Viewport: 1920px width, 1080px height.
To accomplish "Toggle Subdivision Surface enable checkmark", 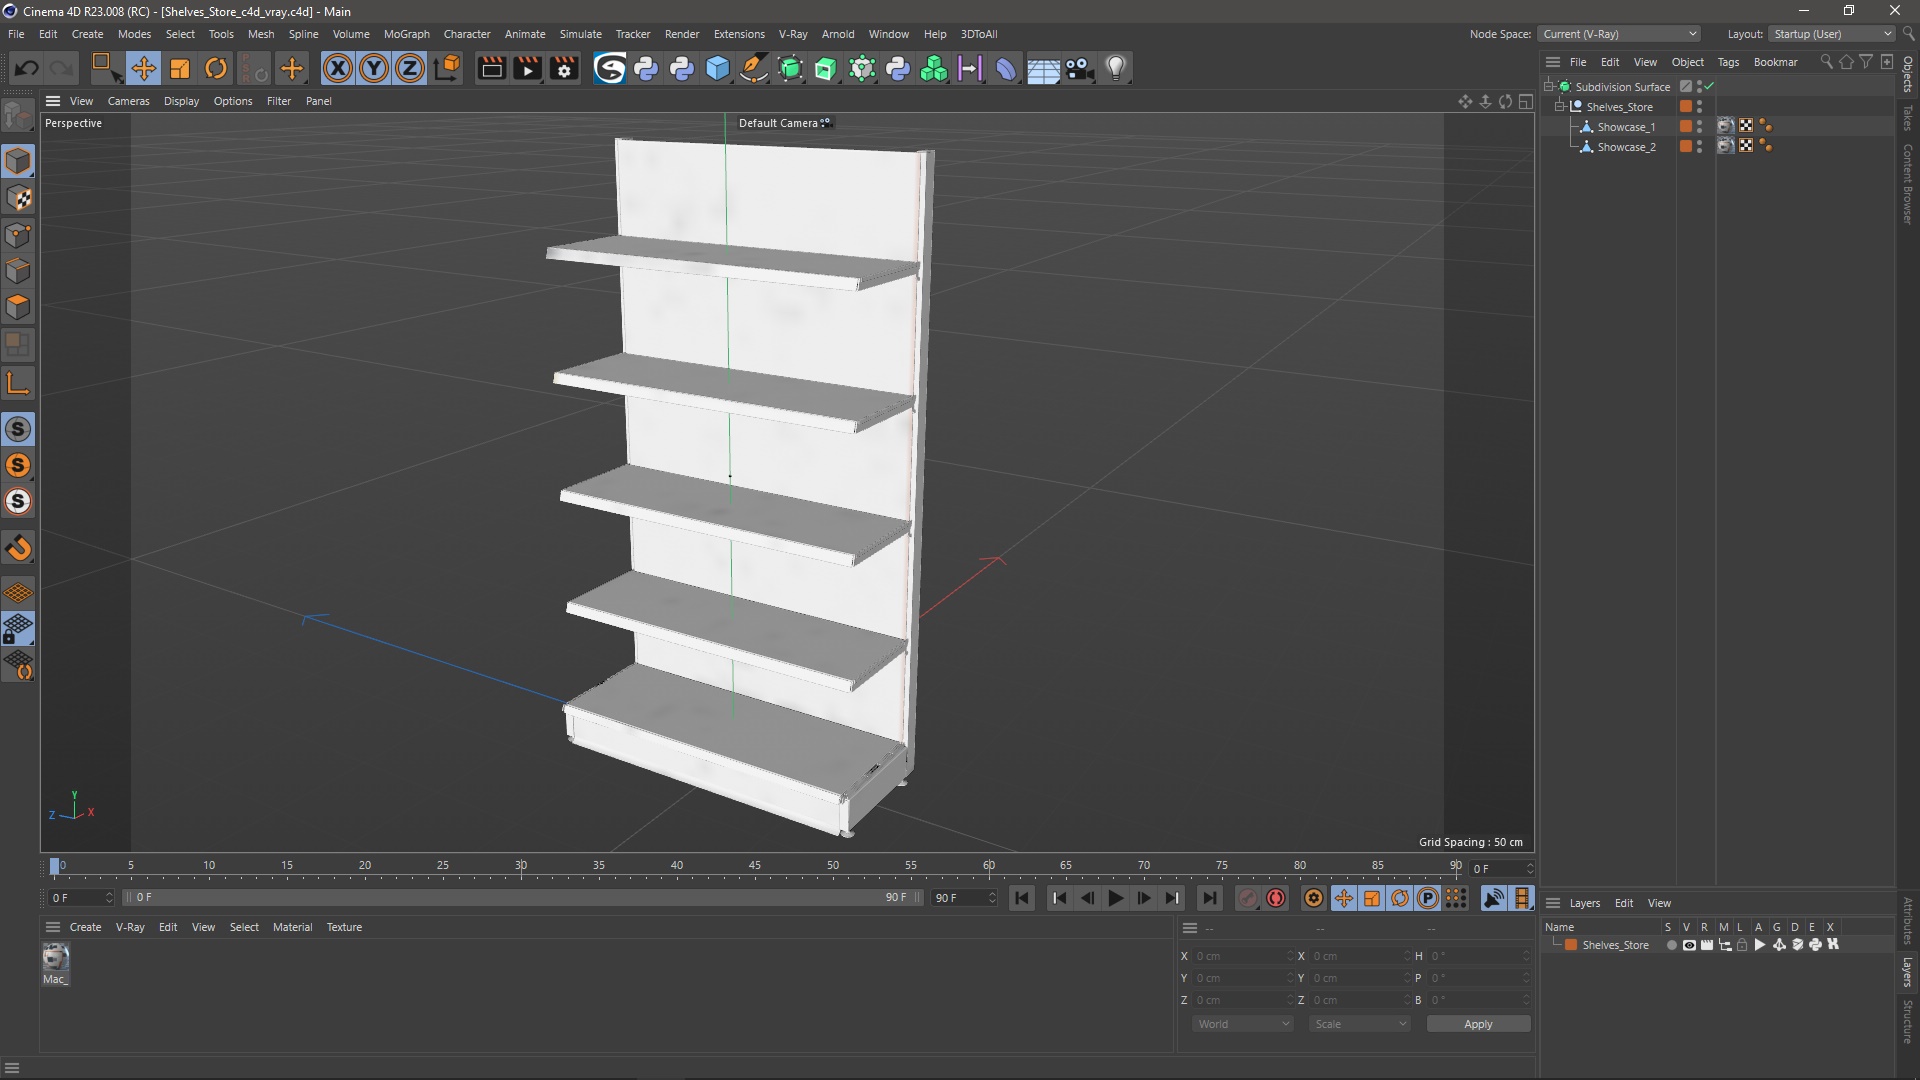I will click(x=1710, y=87).
